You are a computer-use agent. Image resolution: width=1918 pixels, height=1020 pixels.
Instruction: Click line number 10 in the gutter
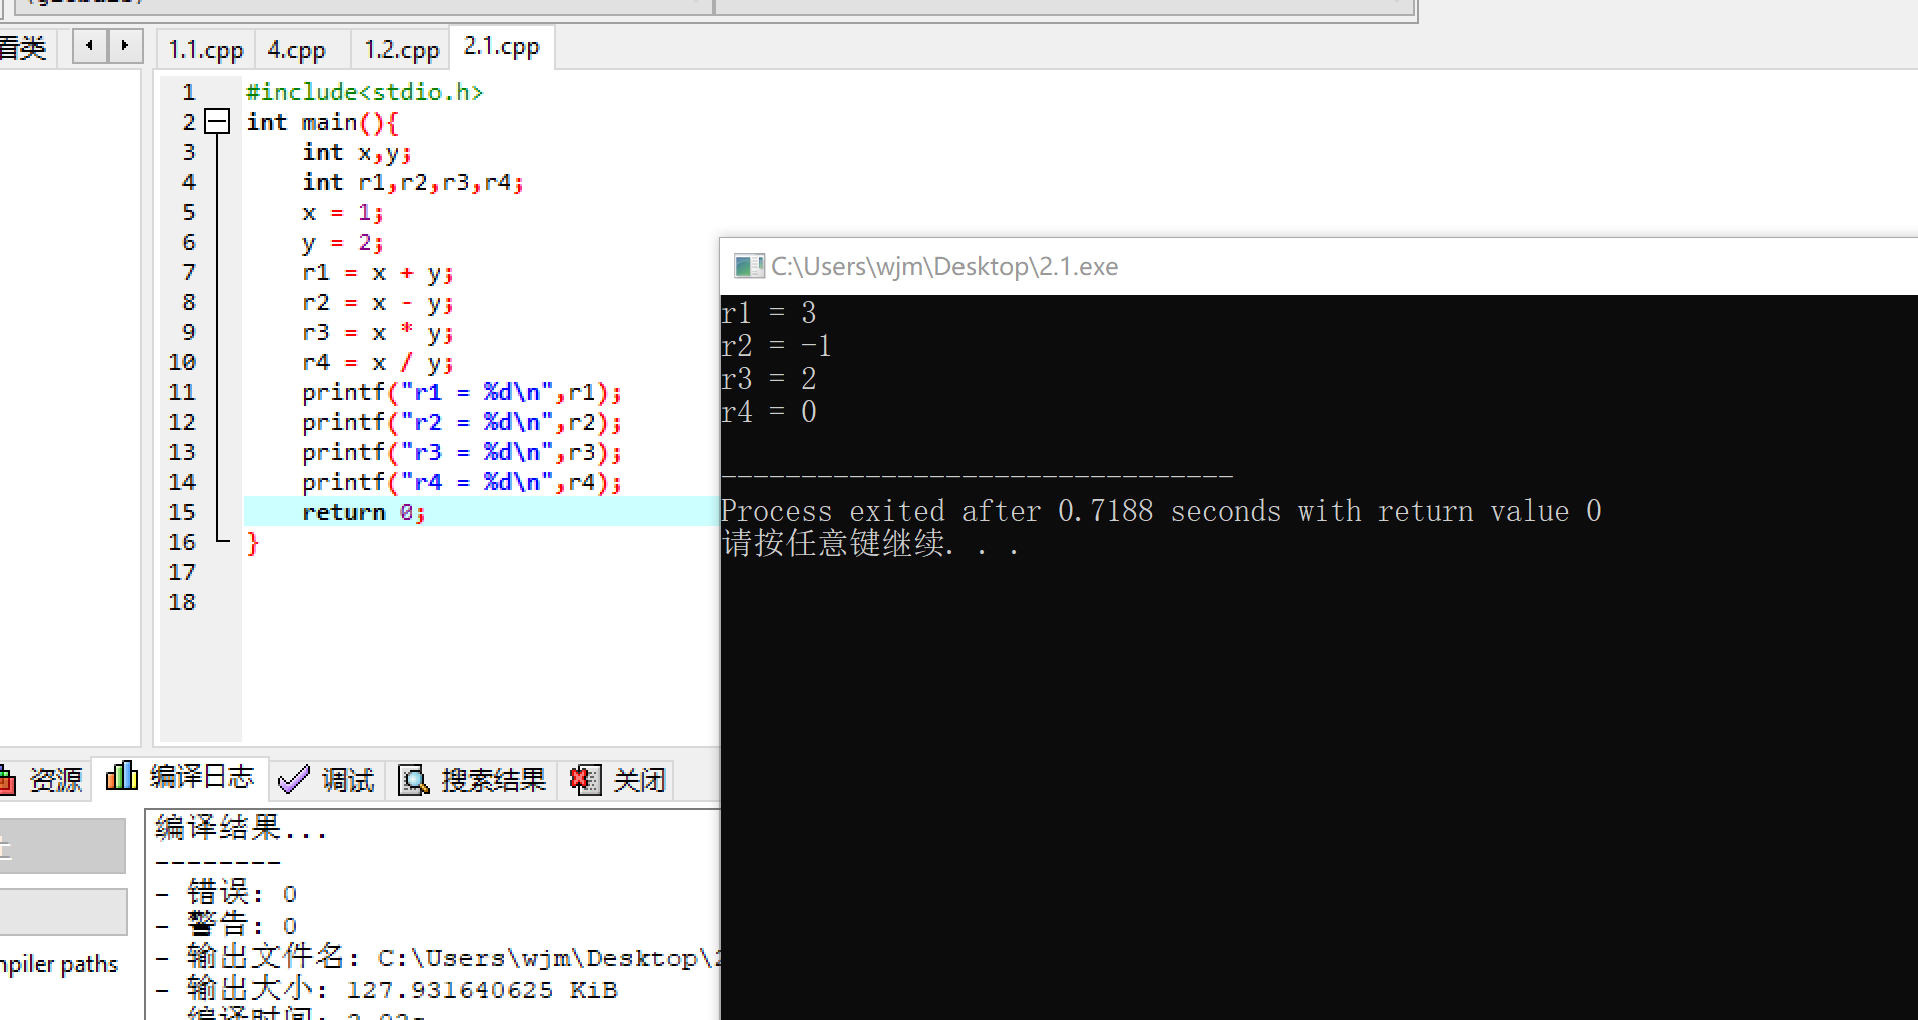[182, 362]
